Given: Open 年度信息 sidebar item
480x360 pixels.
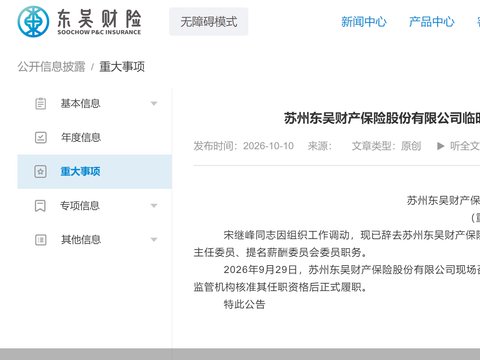Looking at the screenshot, I should [x=81, y=137].
